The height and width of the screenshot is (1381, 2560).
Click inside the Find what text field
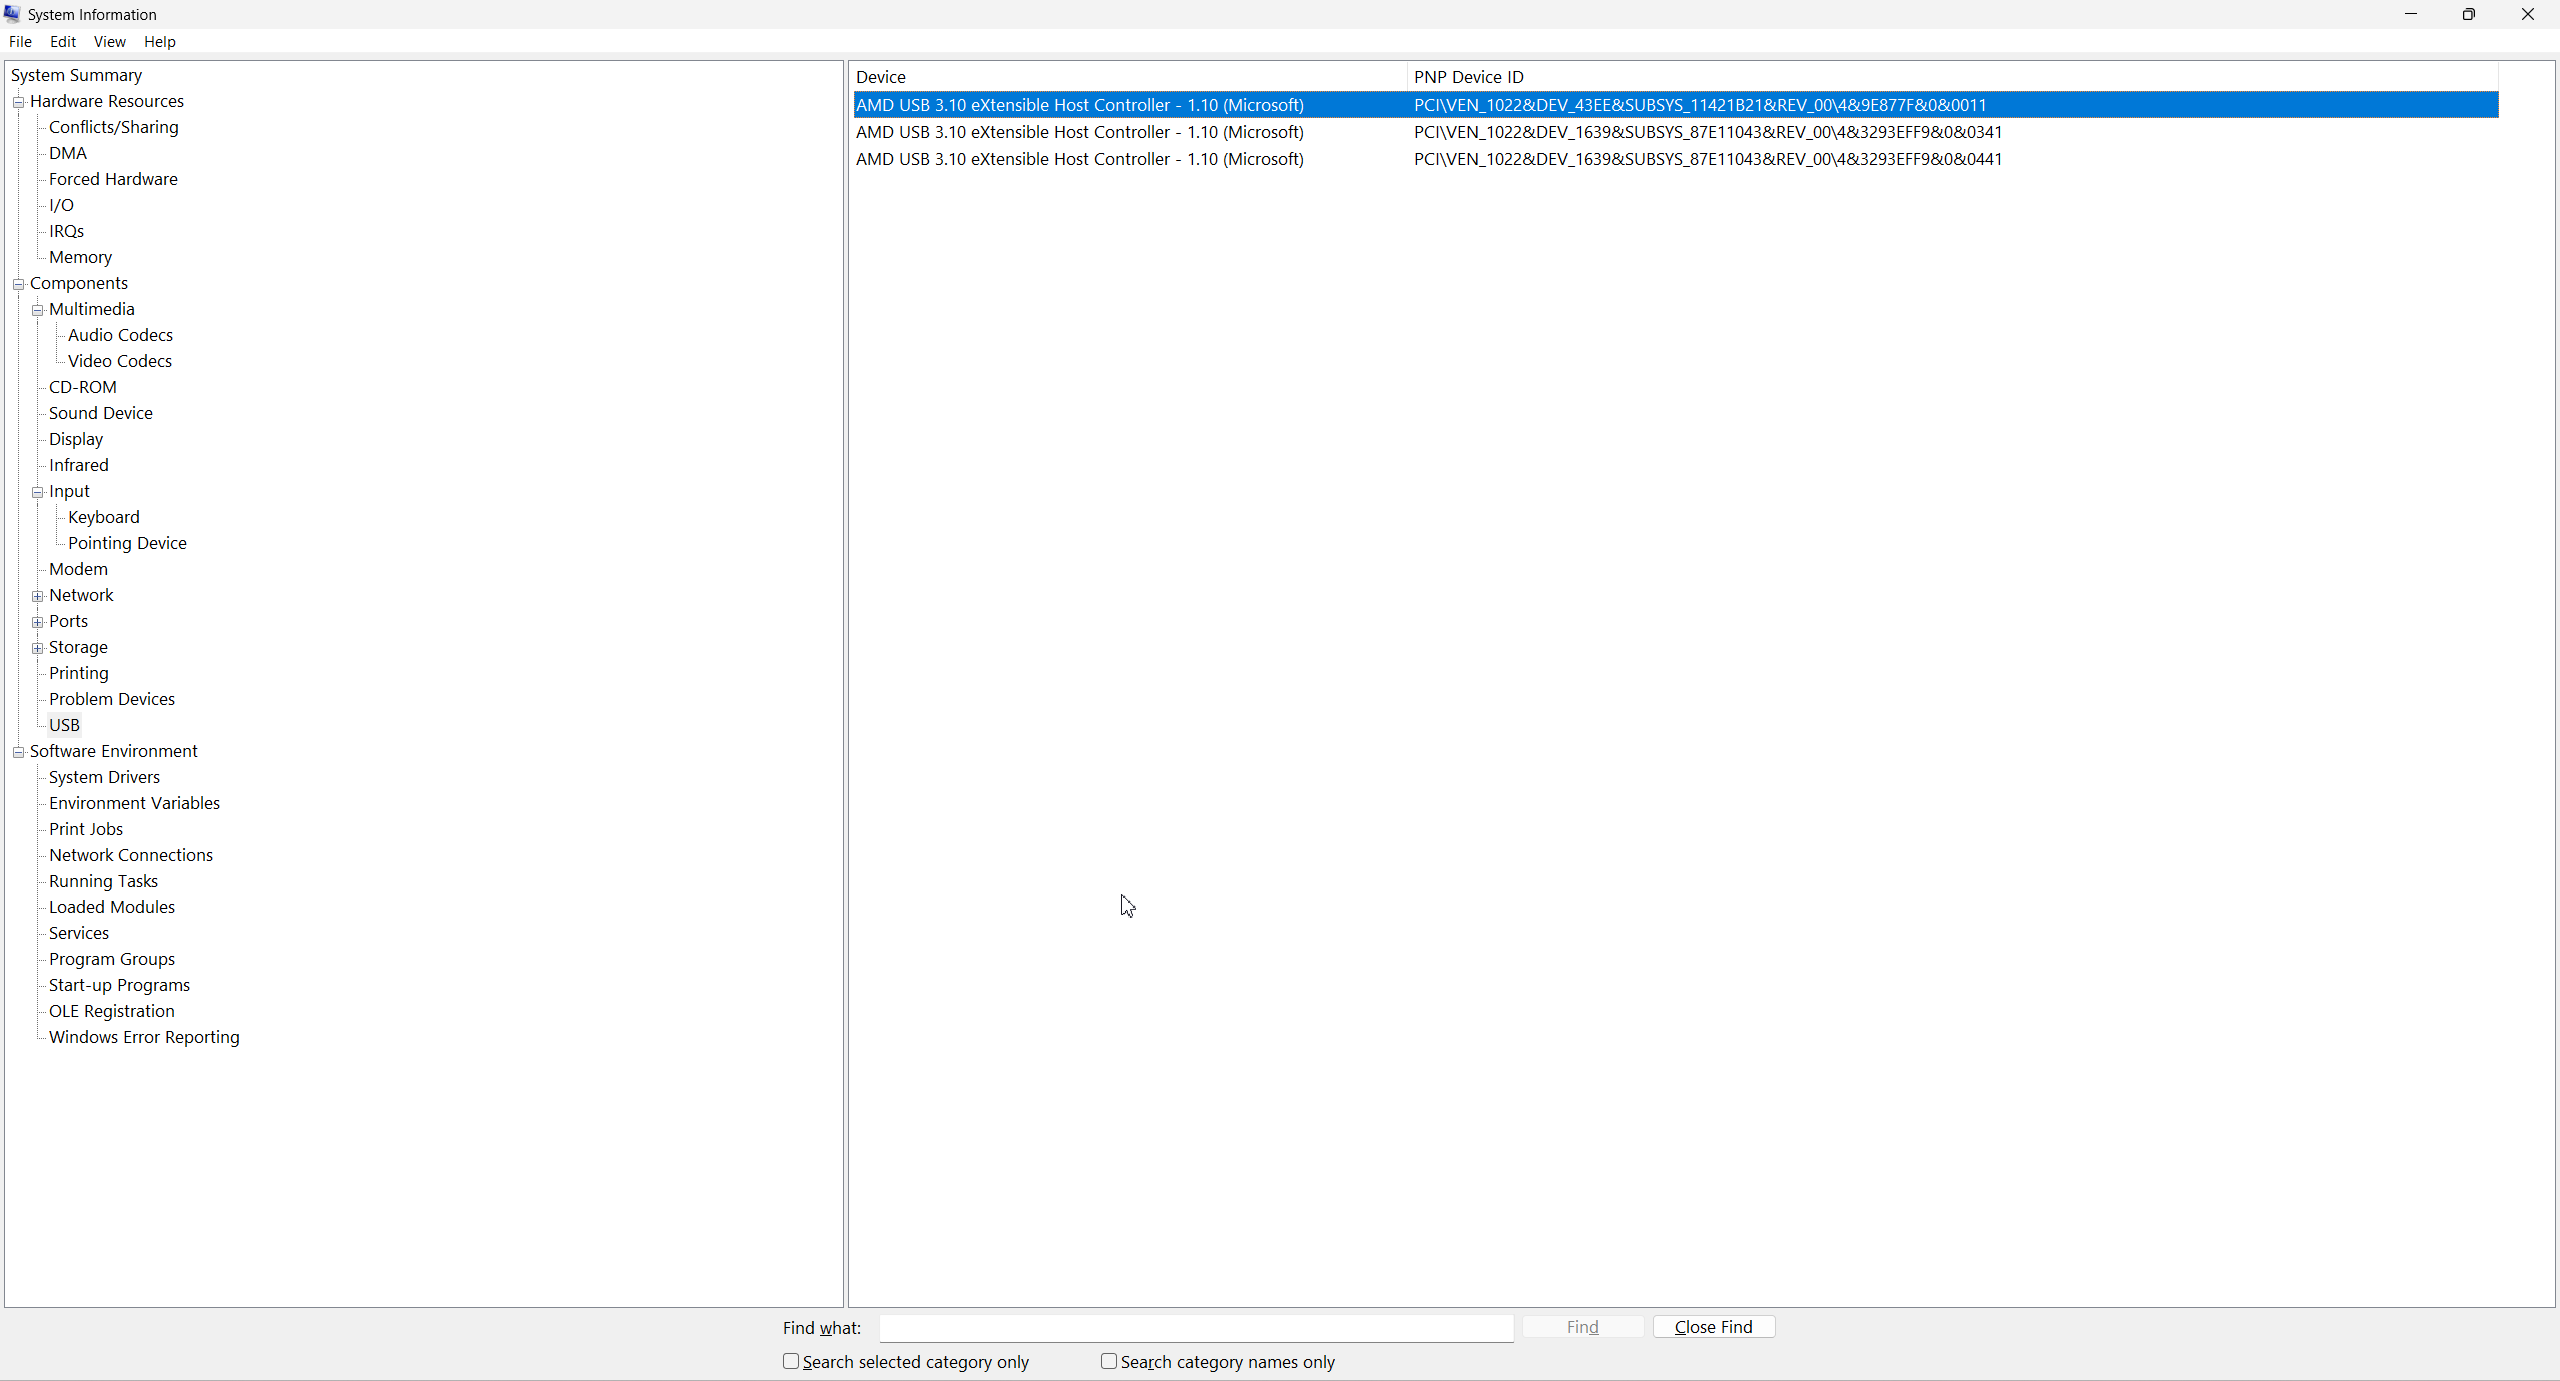[1196, 1328]
